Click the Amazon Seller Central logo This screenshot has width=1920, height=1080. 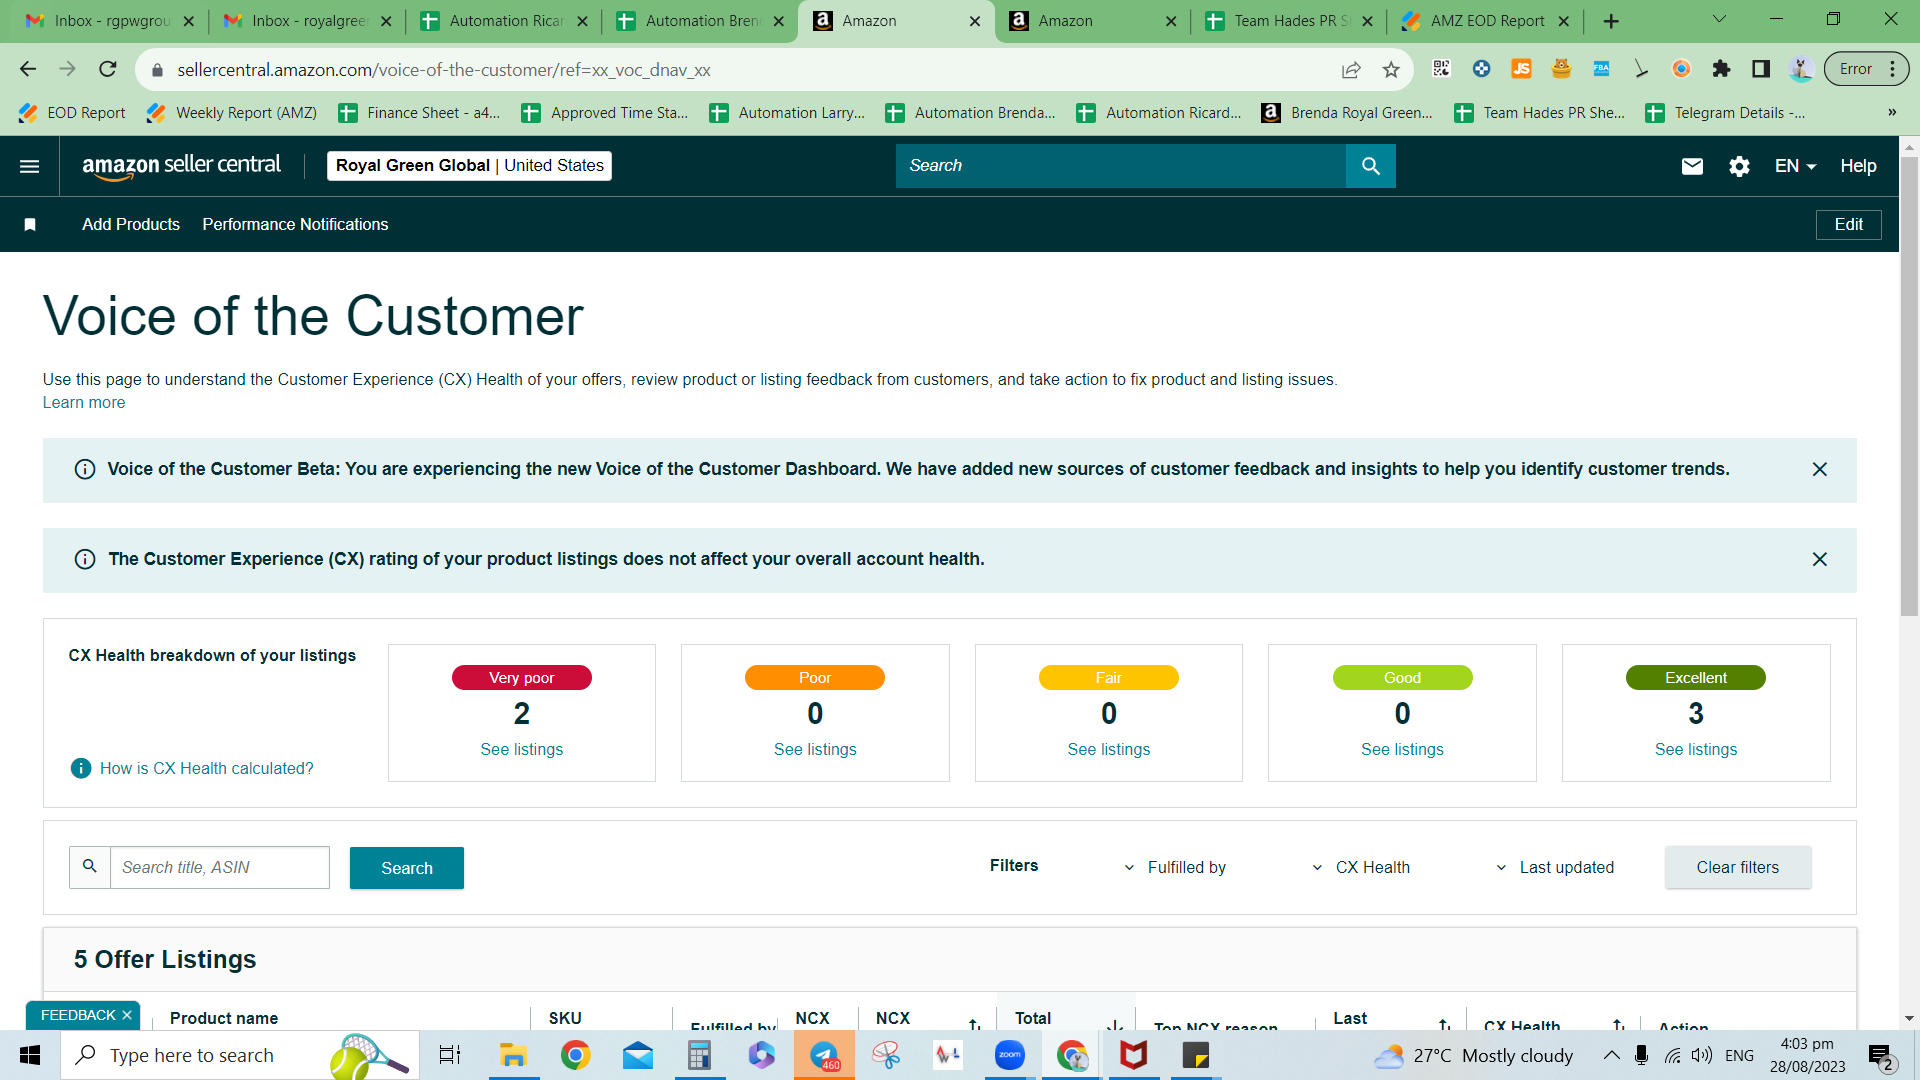(x=181, y=166)
